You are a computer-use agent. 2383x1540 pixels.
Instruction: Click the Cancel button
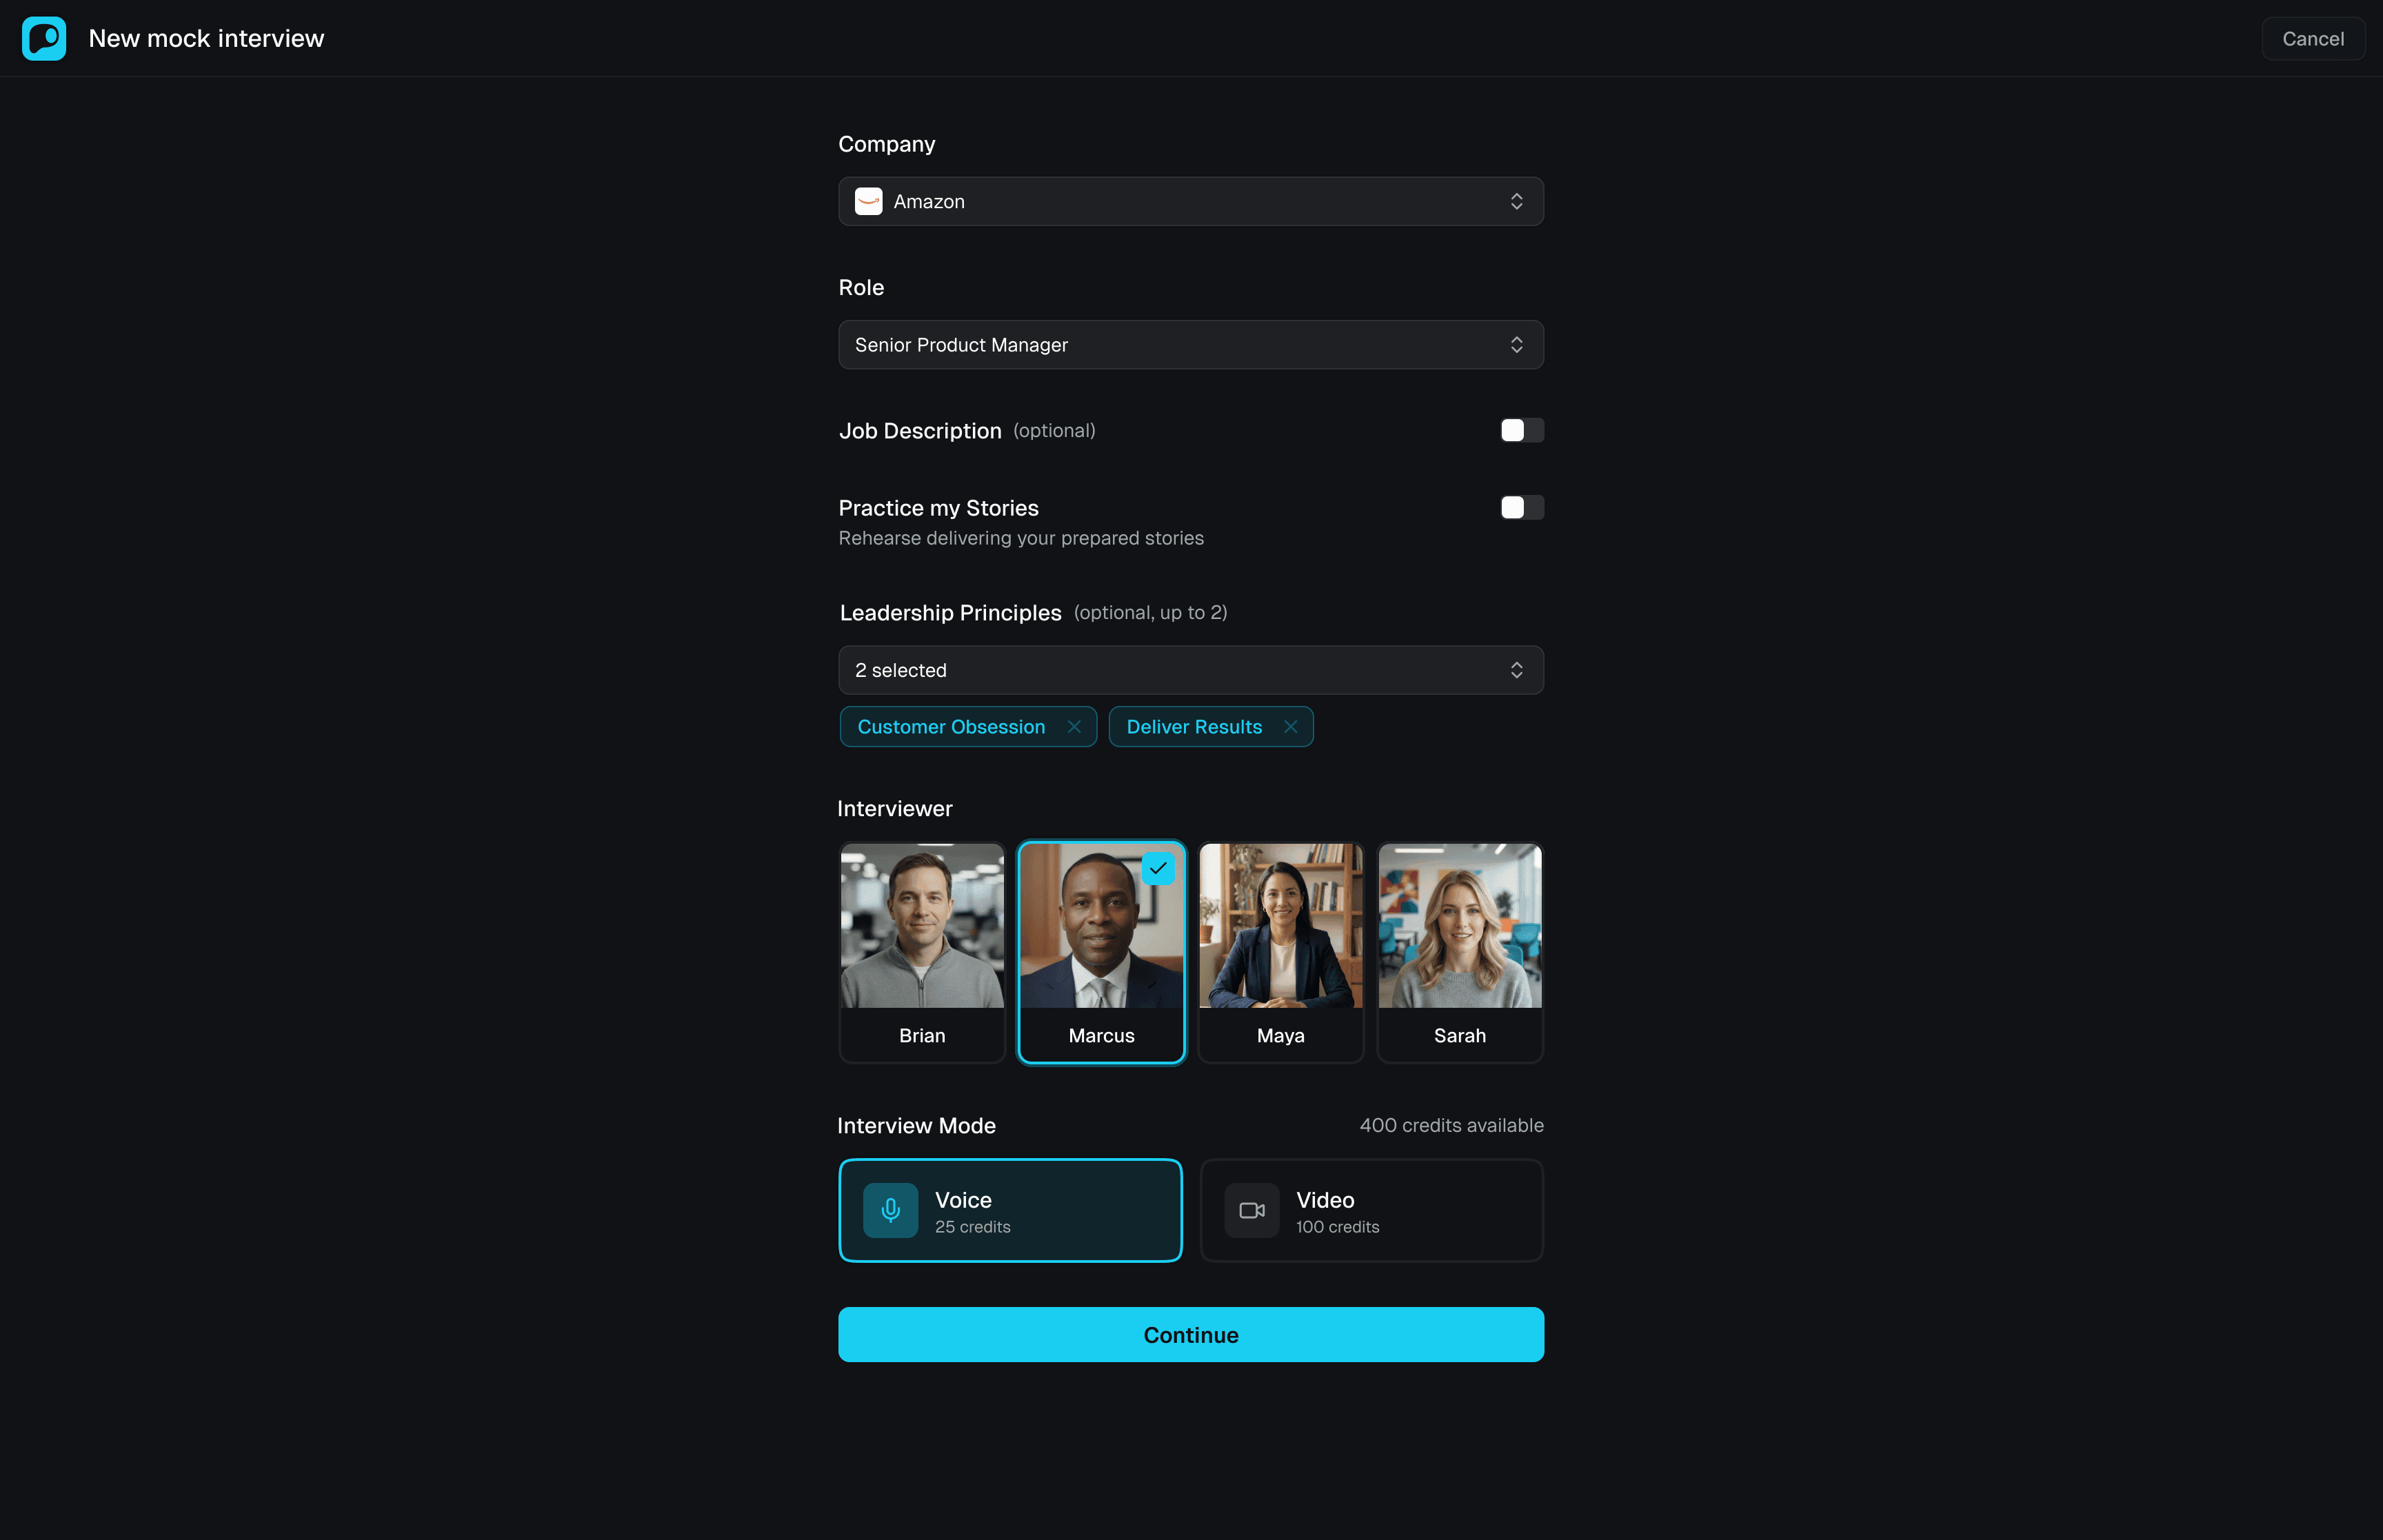(2313, 38)
